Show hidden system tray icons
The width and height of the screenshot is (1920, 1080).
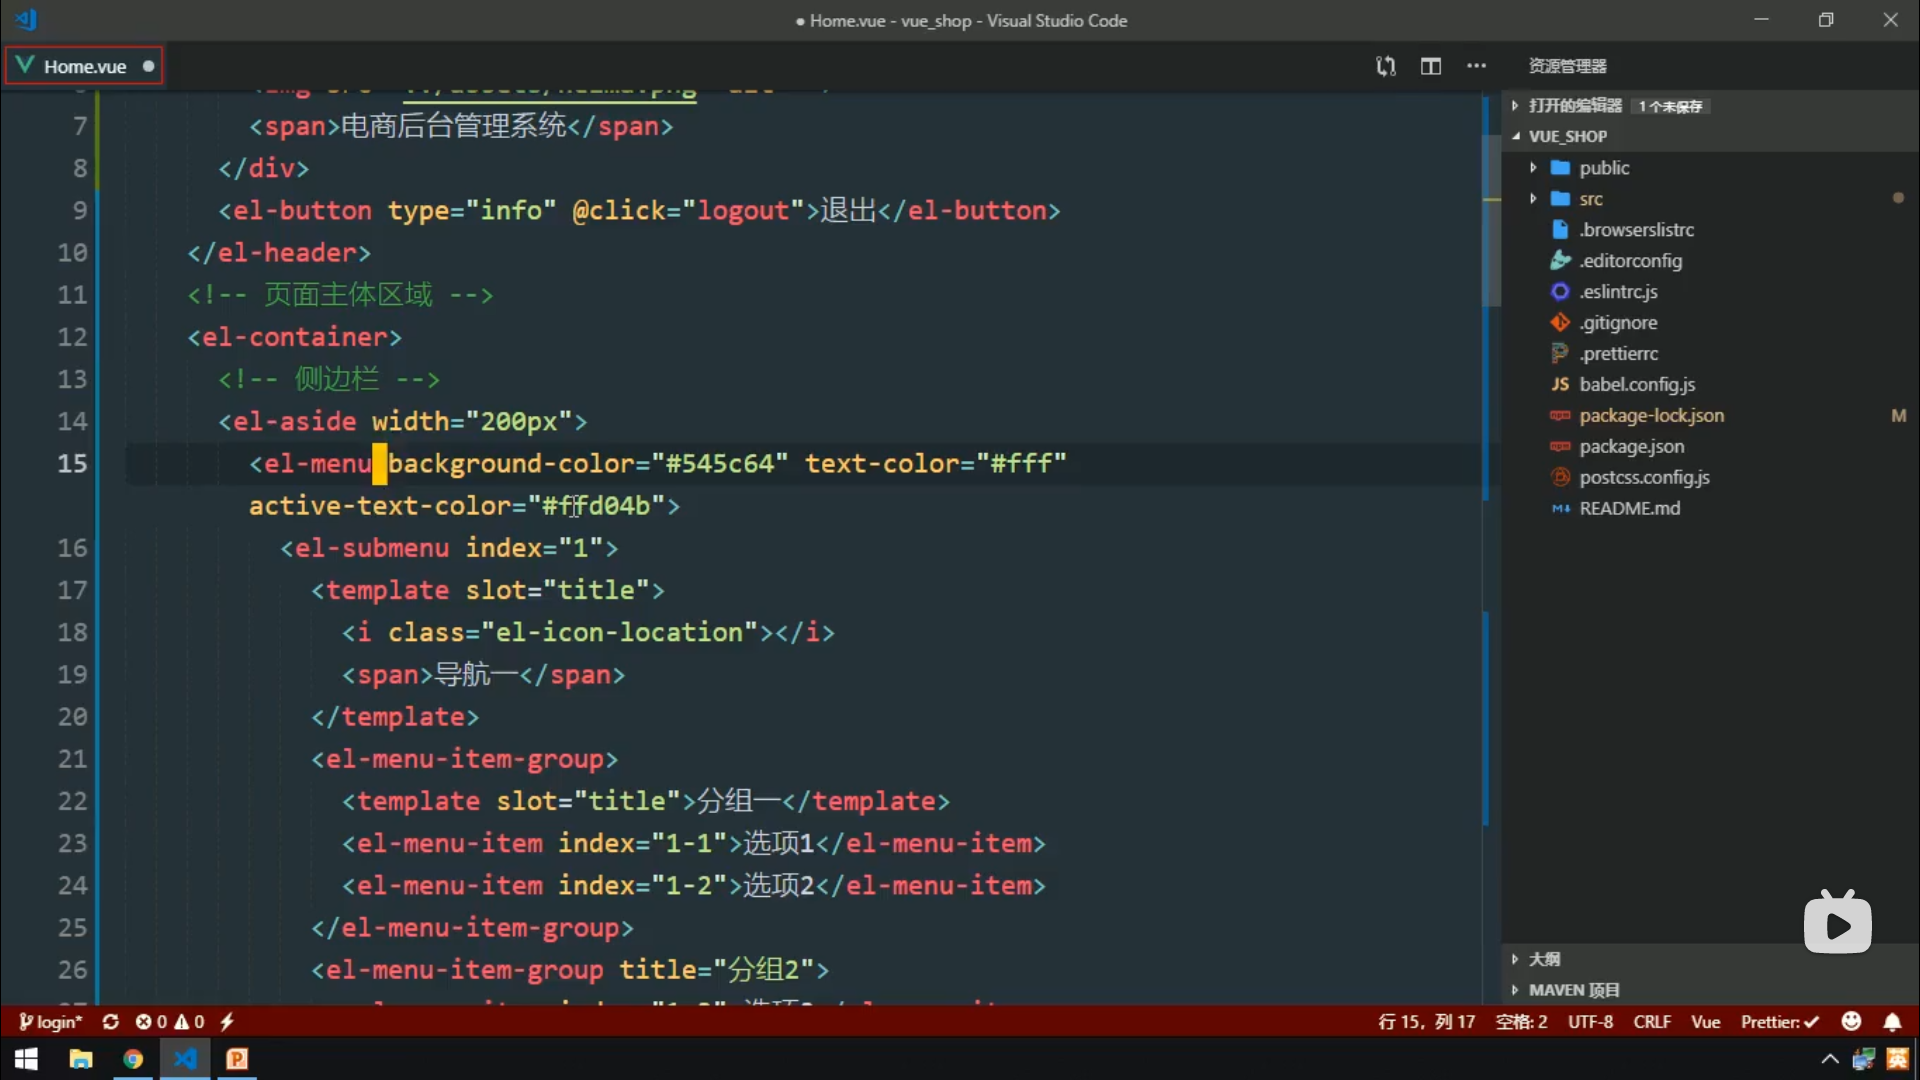(1830, 1059)
